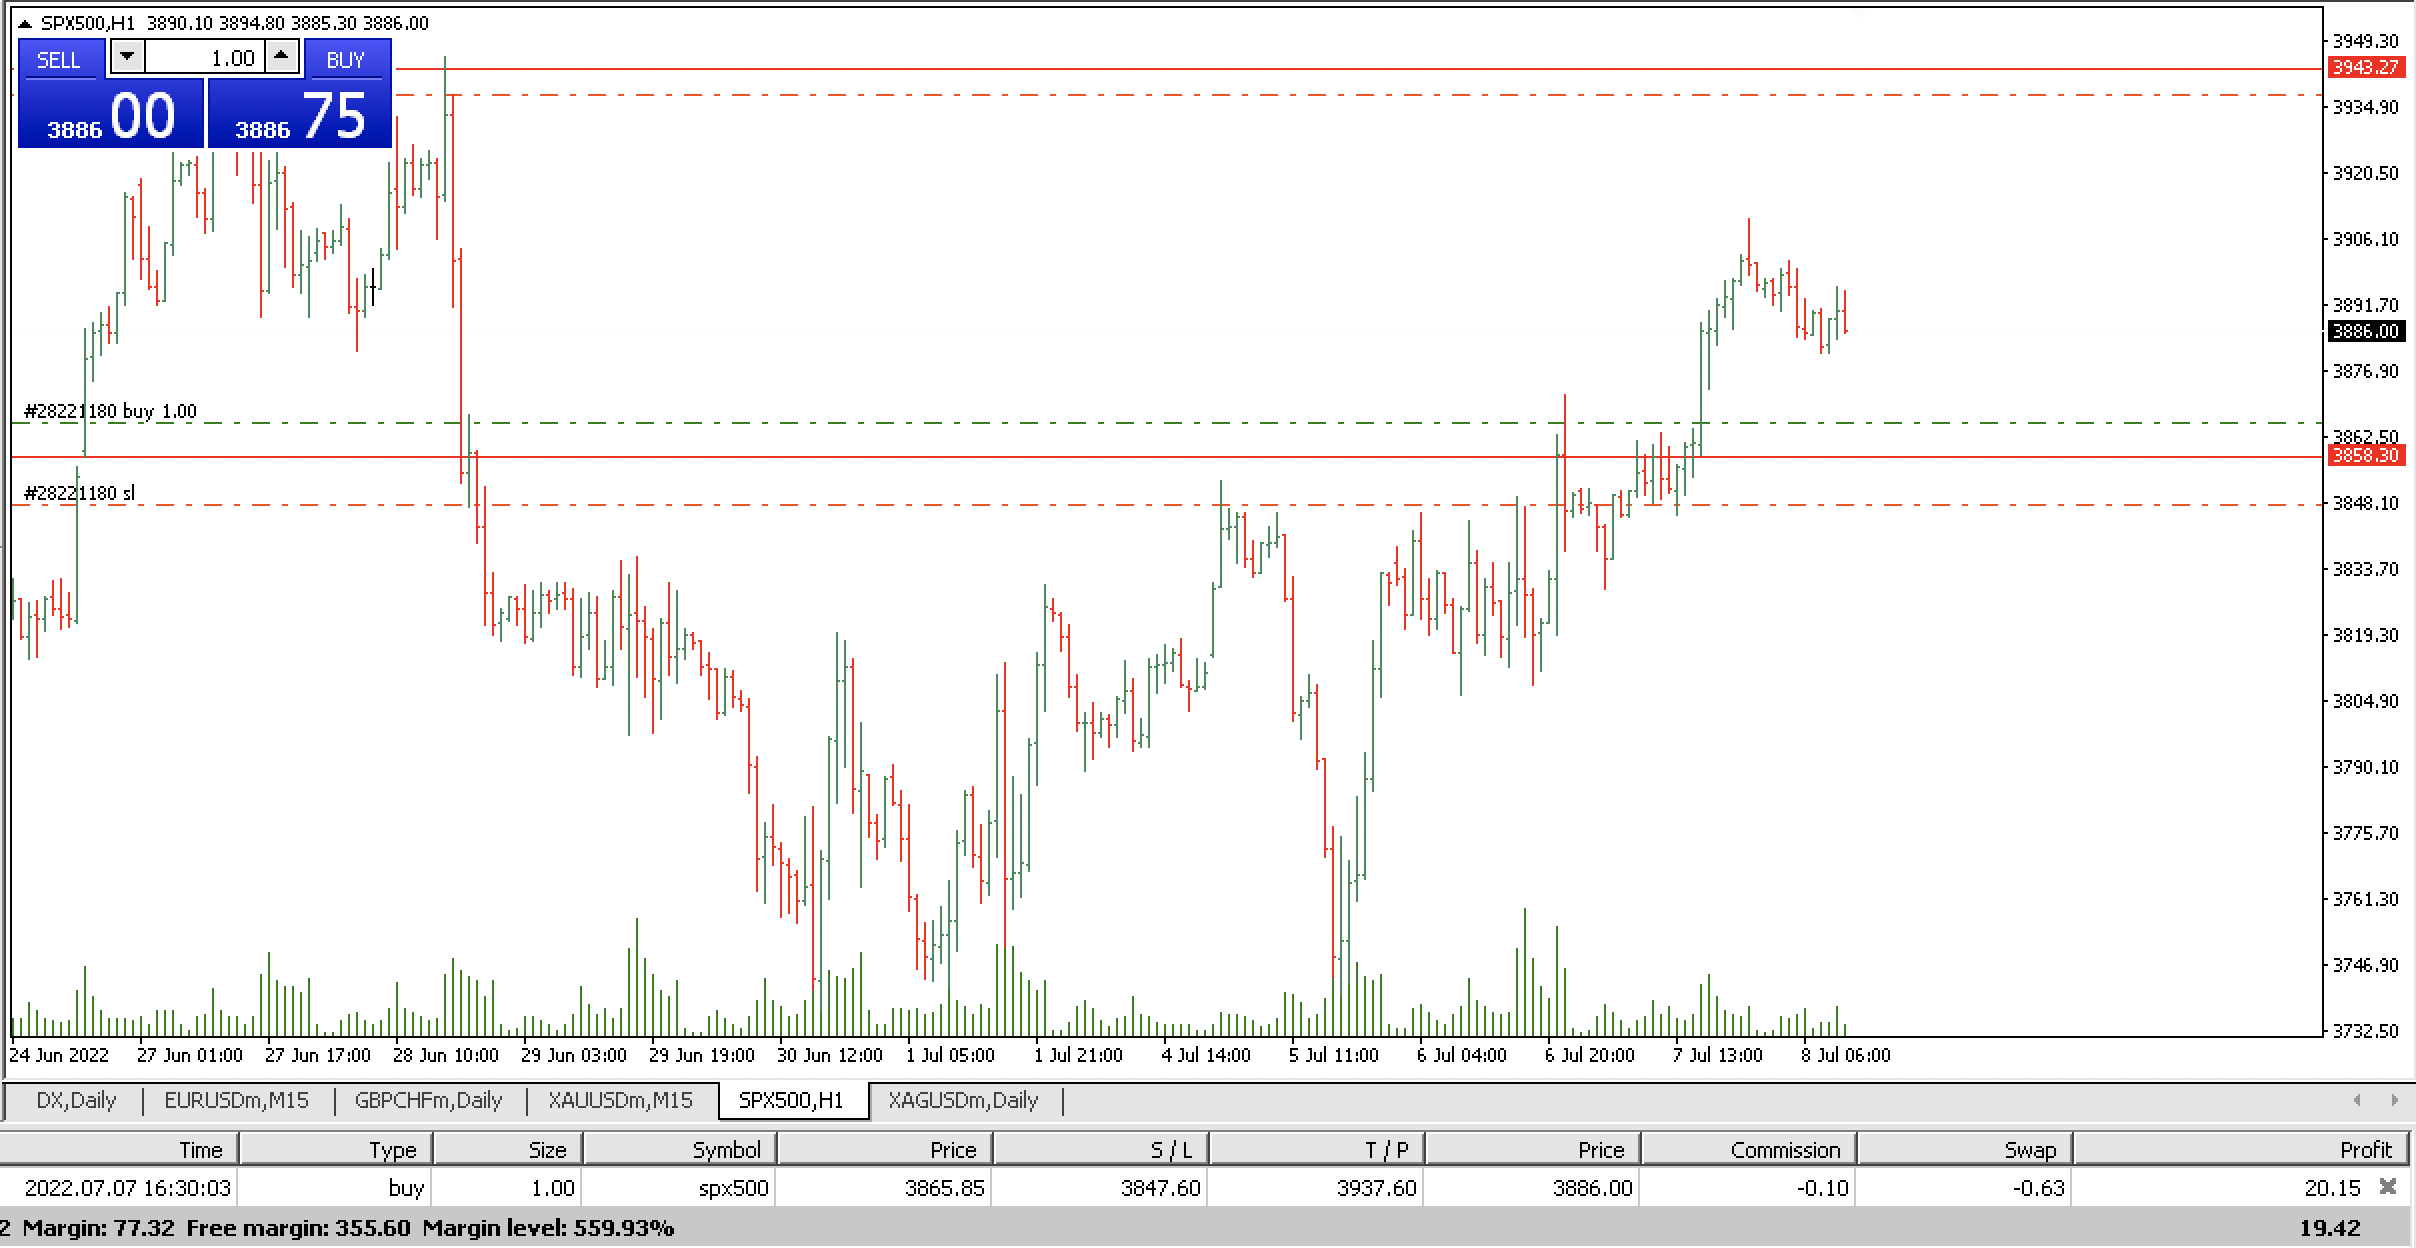
Task: Switch to the DX,Daily chart tab
Action: (x=76, y=1101)
